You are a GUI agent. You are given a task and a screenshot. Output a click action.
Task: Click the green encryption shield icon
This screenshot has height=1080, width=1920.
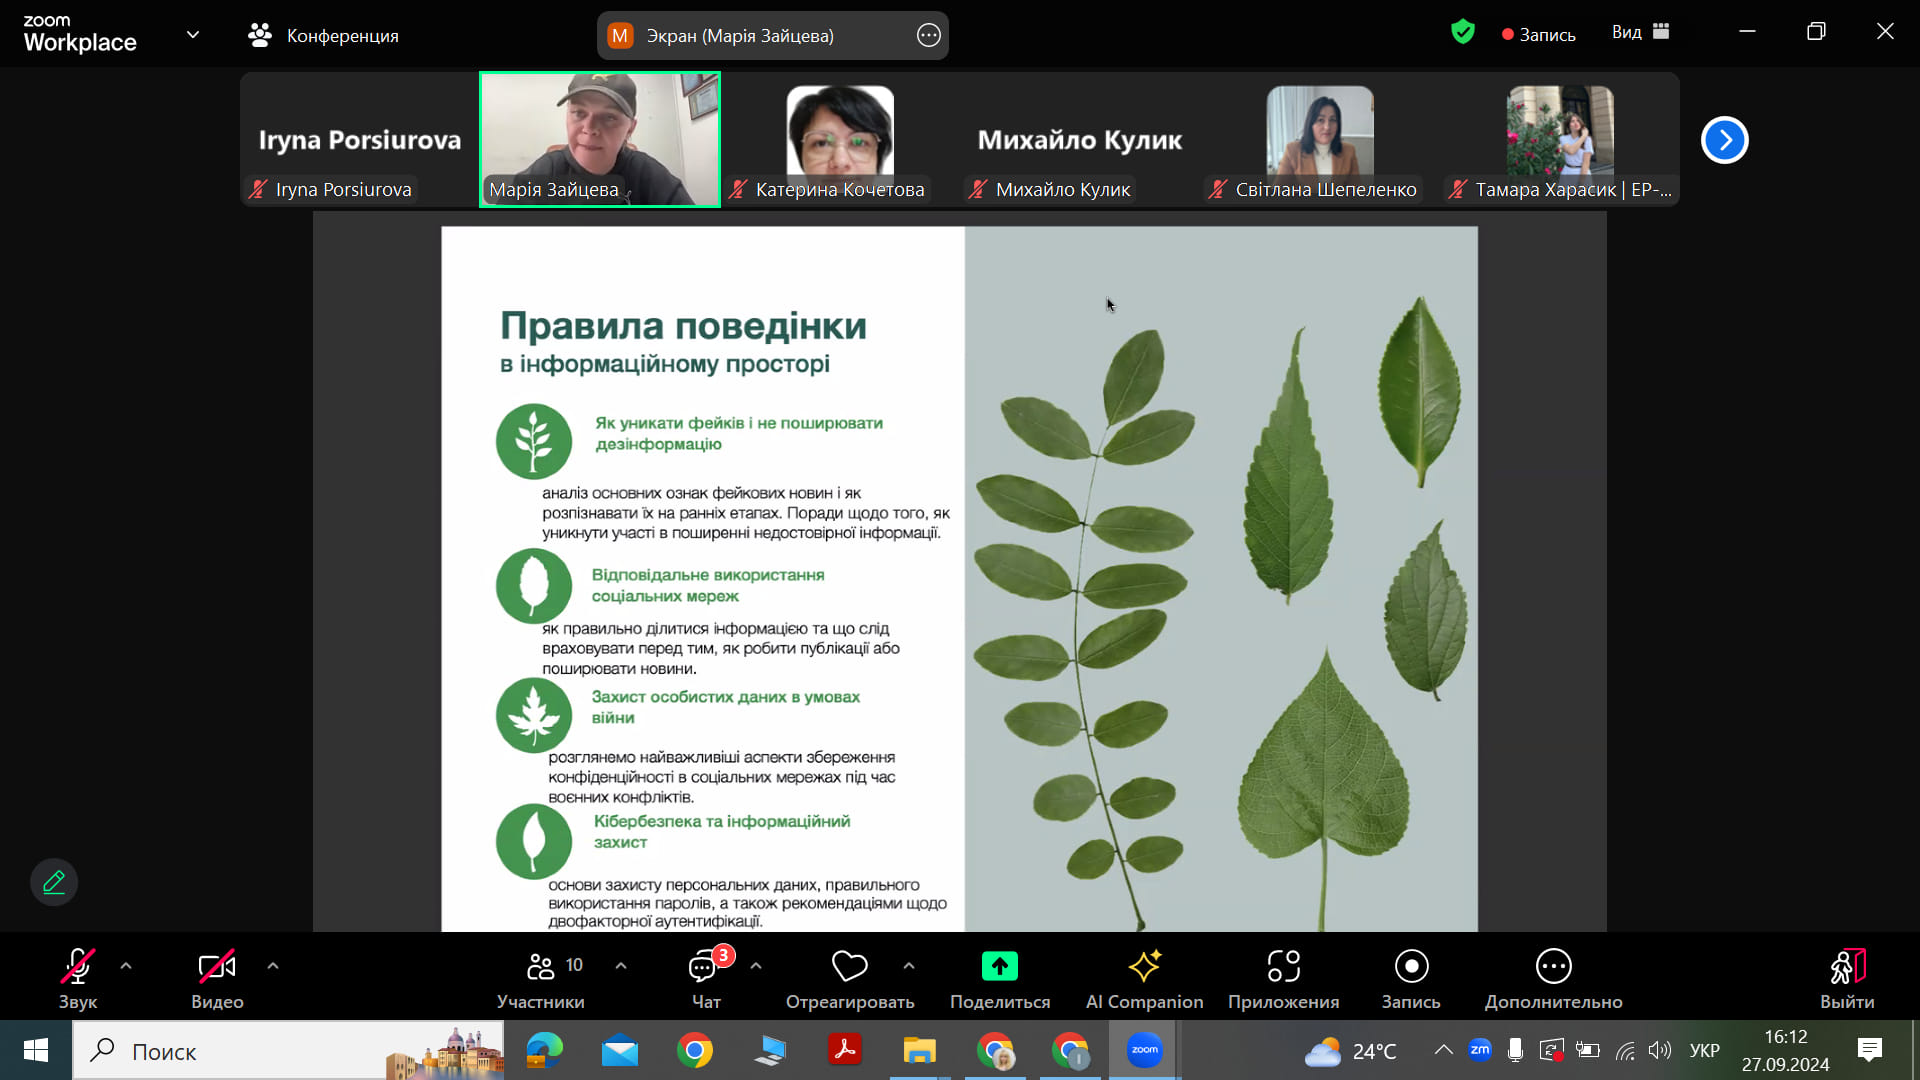point(1462,33)
